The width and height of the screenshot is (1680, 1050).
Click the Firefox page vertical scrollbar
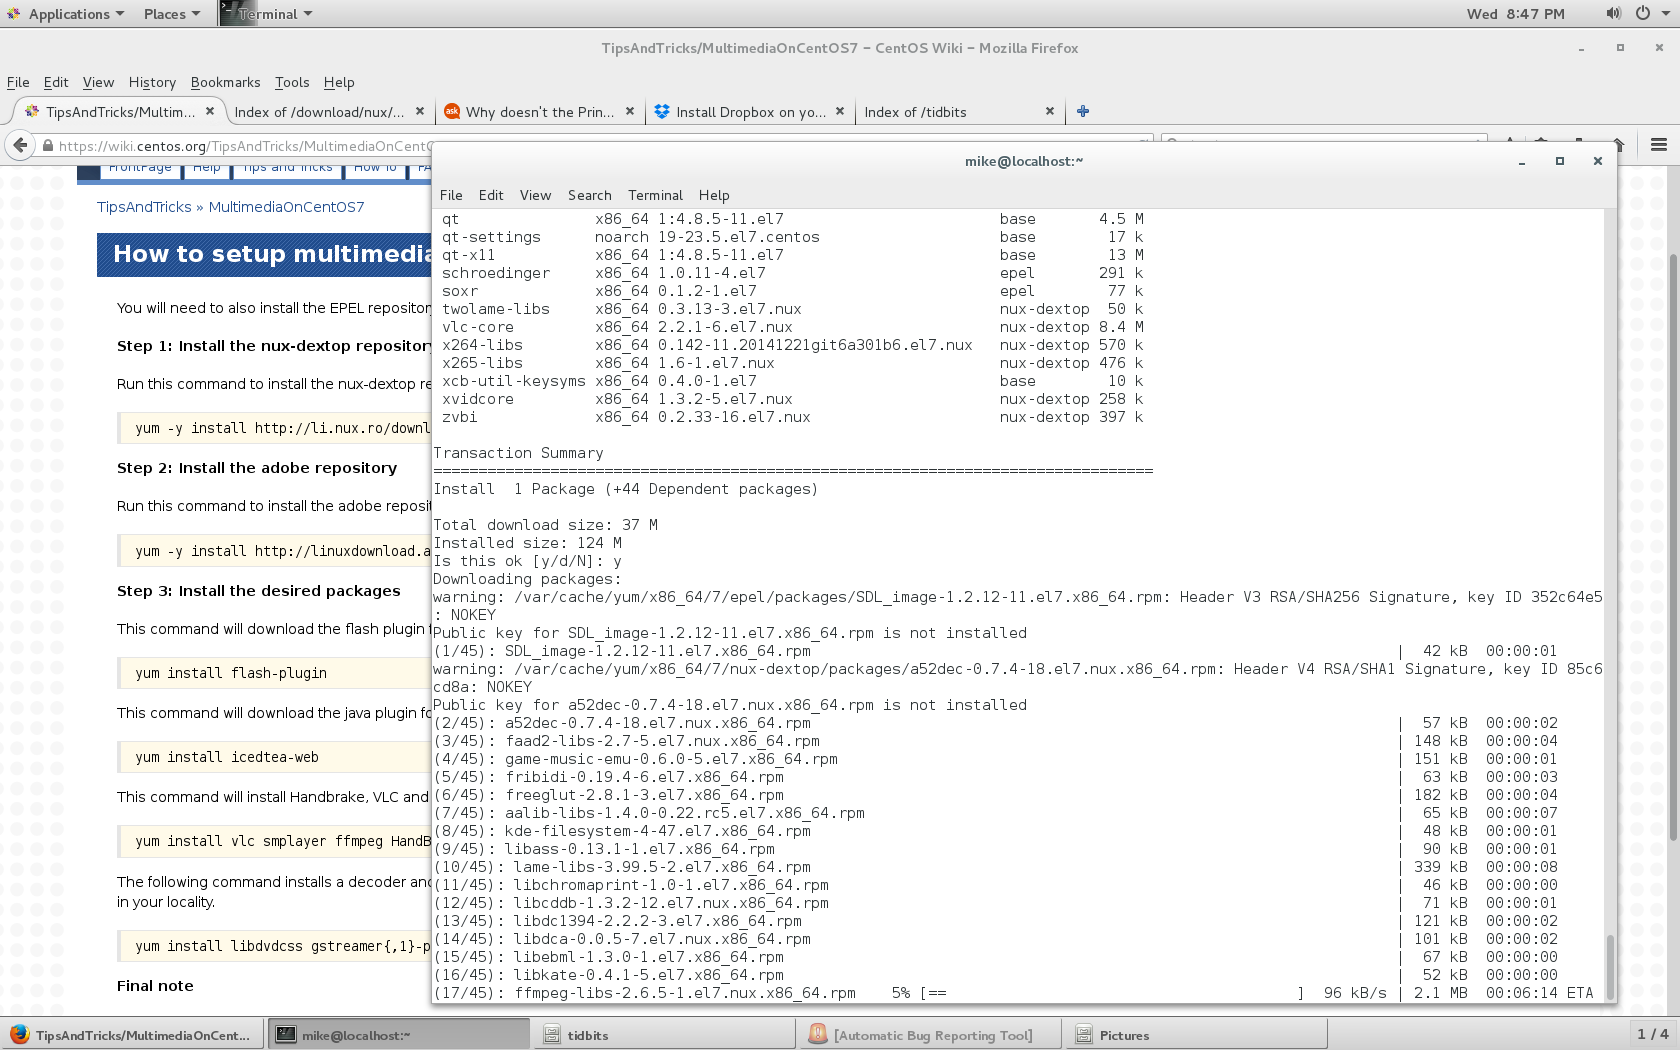point(1673,545)
